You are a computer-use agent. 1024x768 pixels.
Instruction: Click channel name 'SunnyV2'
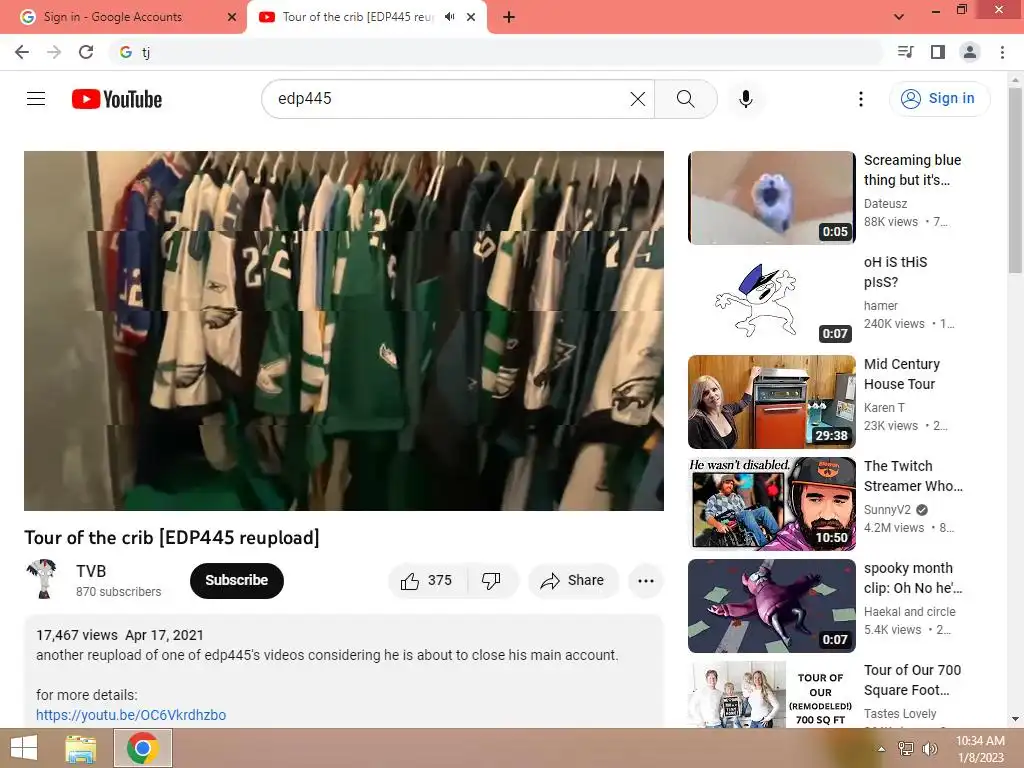[887, 510]
